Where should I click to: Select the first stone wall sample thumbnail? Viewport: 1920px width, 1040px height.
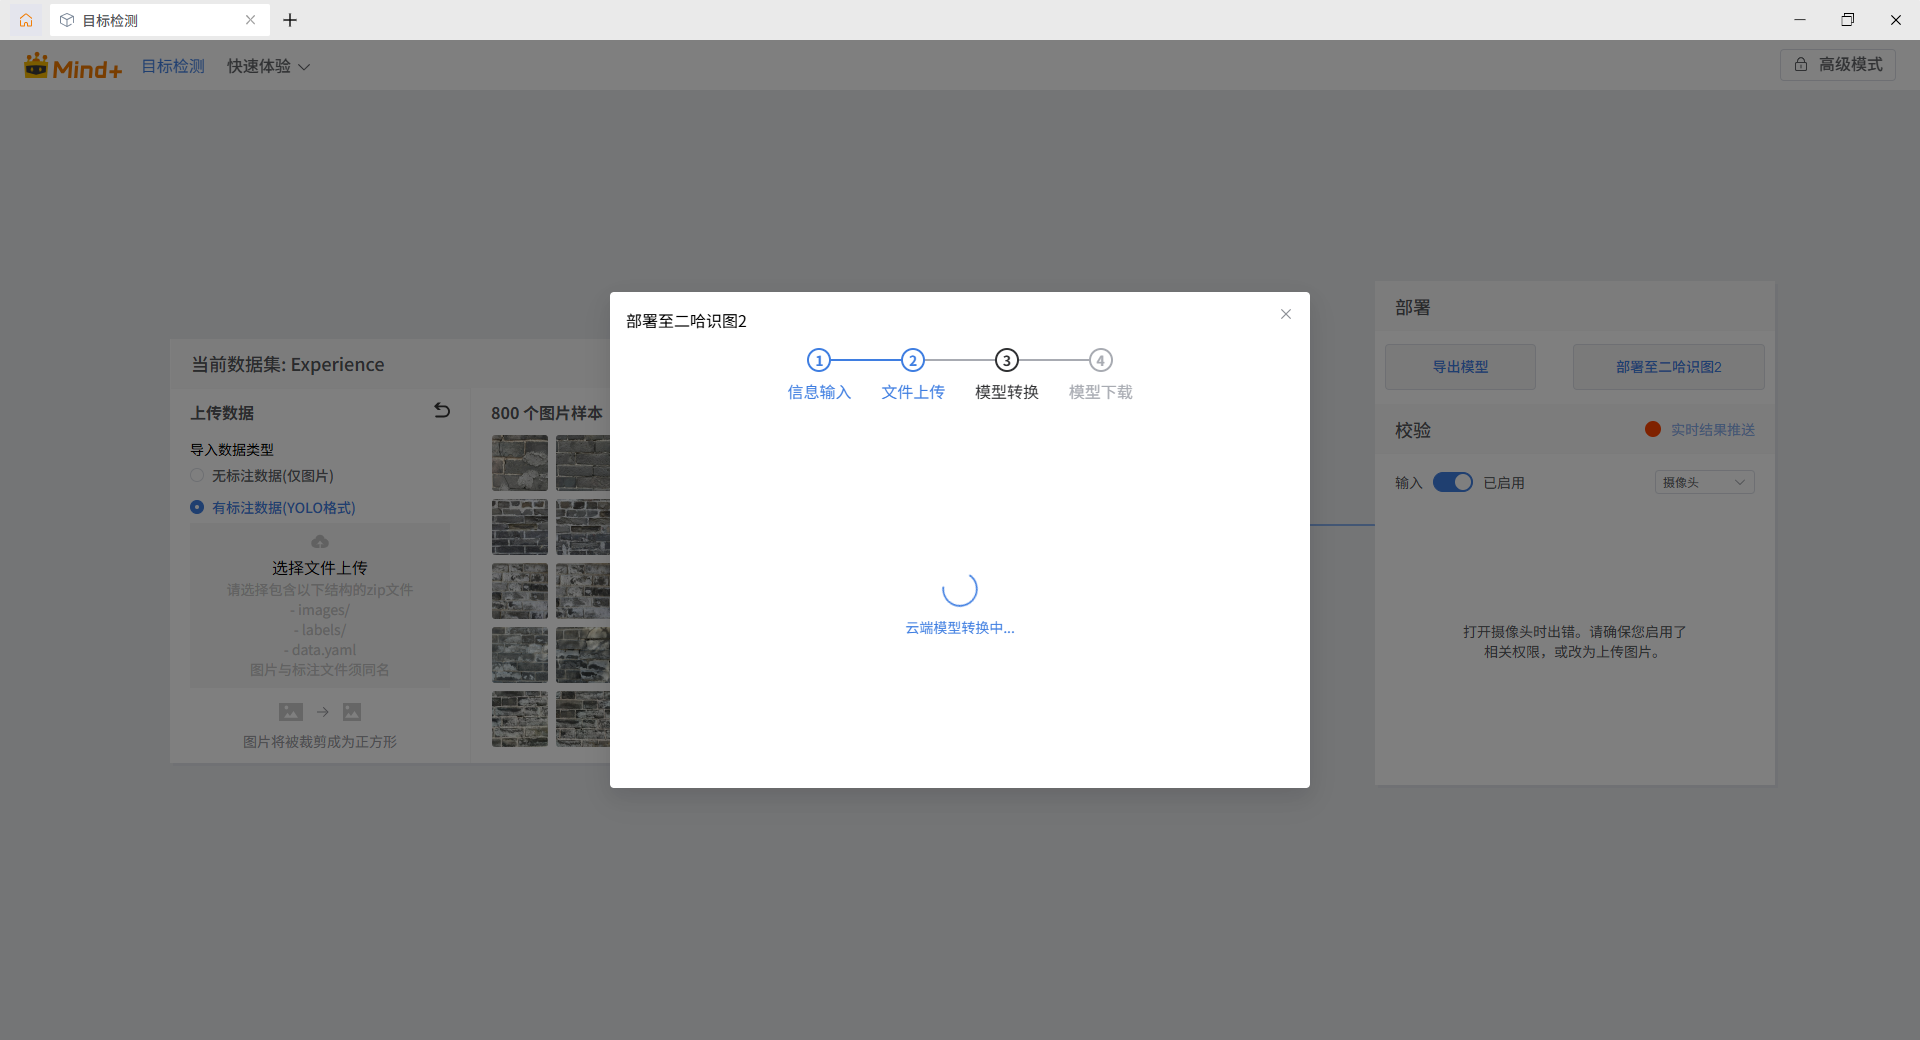pyautogui.click(x=520, y=463)
